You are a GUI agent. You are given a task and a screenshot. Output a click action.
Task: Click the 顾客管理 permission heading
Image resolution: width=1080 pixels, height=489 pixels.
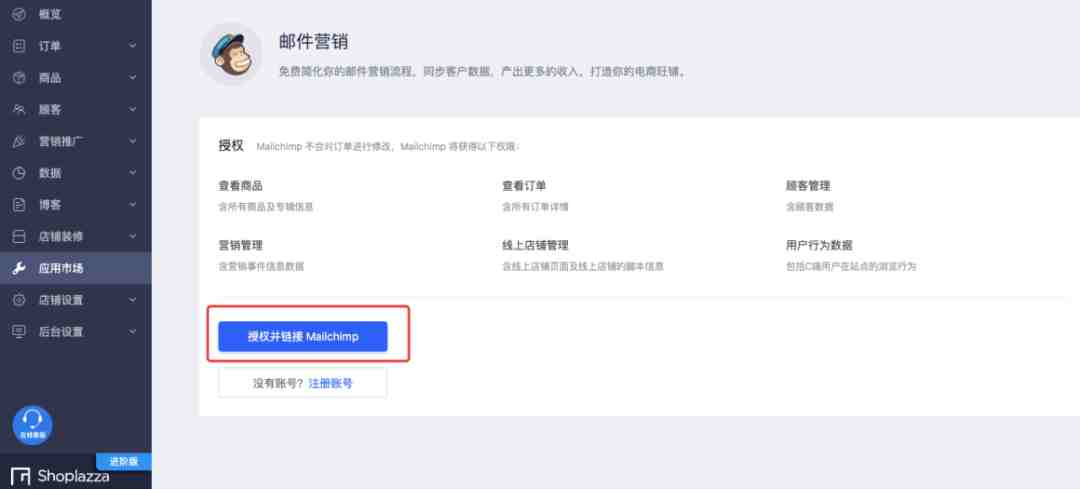tap(808, 186)
